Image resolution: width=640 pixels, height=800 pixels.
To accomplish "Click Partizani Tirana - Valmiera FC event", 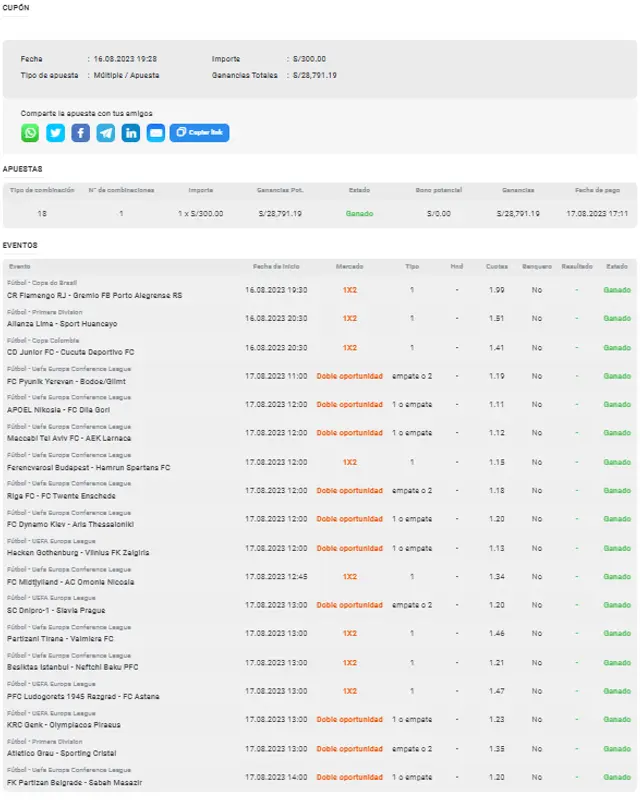I will tap(60, 639).
